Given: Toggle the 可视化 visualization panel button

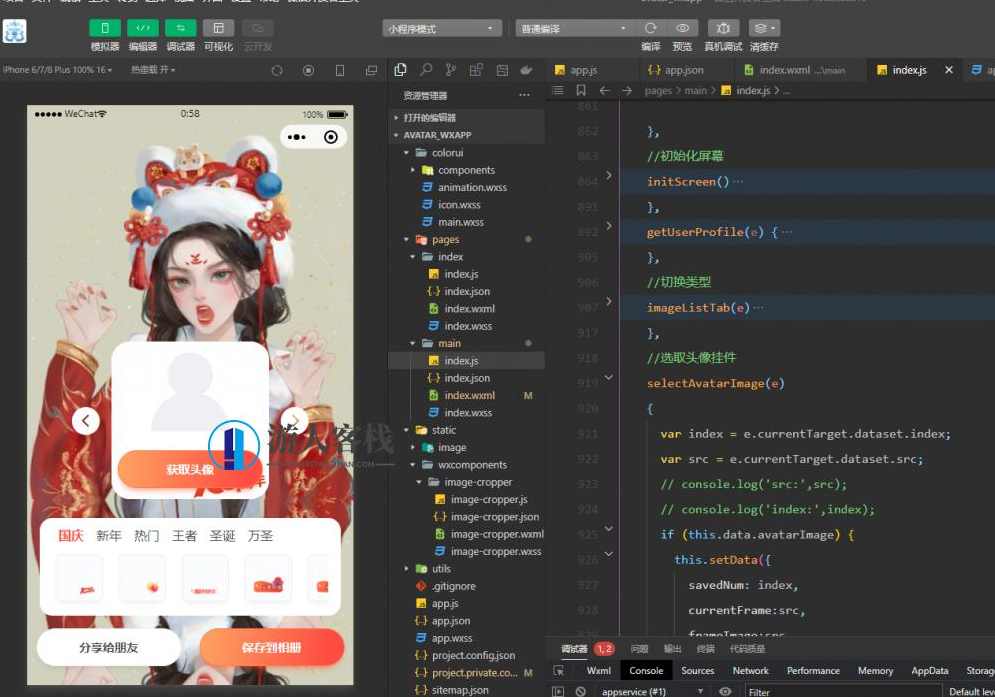Looking at the screenshot, I should click(x=218, y=28).
